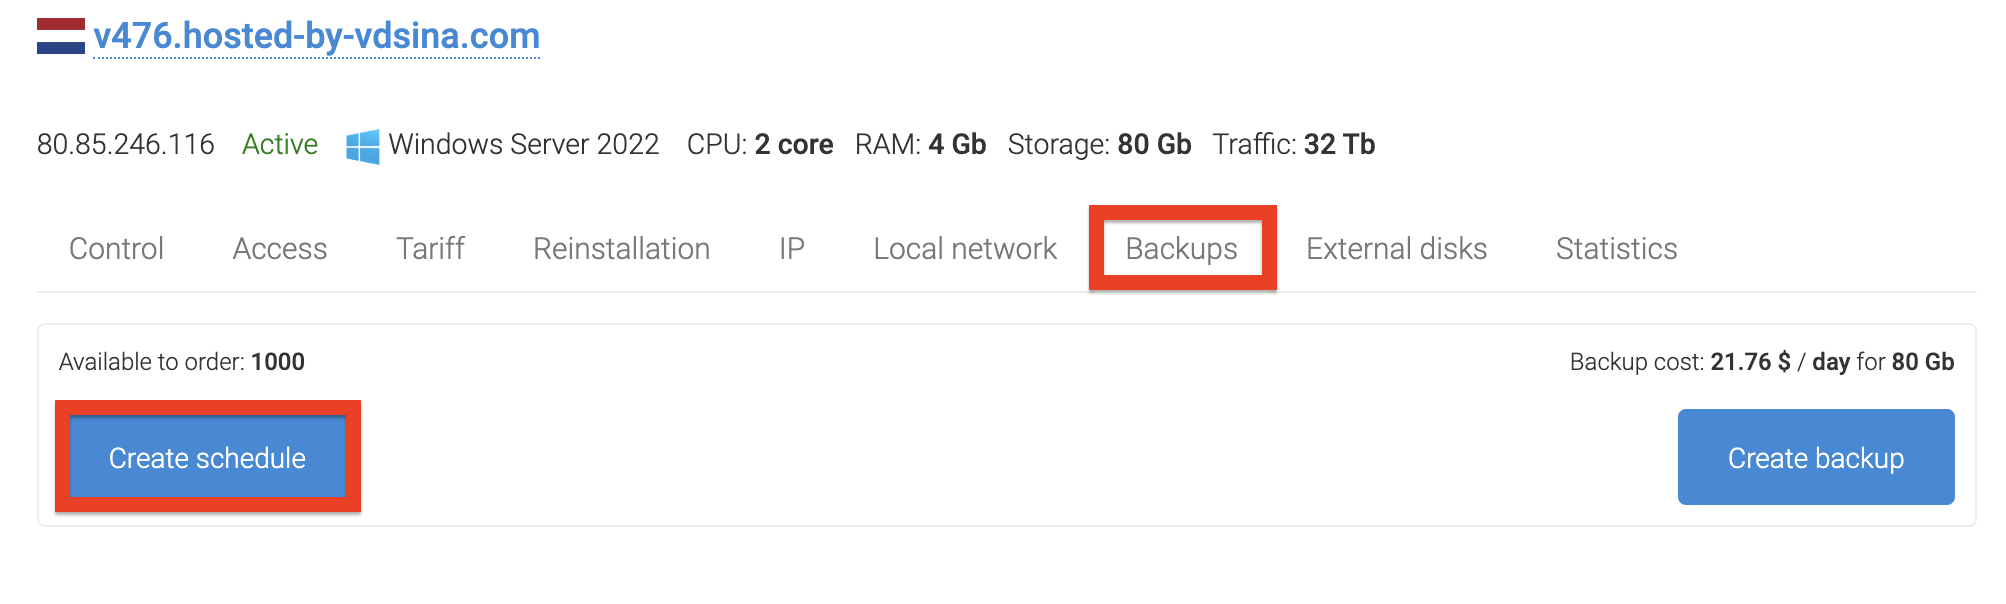Select the Backups tab
The image size is (2006, 604).
click(x=1182, y=248)
